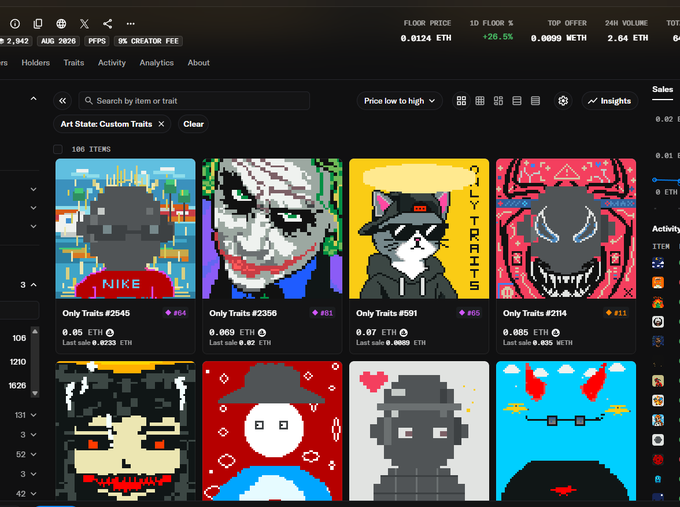Screen dimensions: 680x507
Task: Open the Activity tab
Action: 111,63
